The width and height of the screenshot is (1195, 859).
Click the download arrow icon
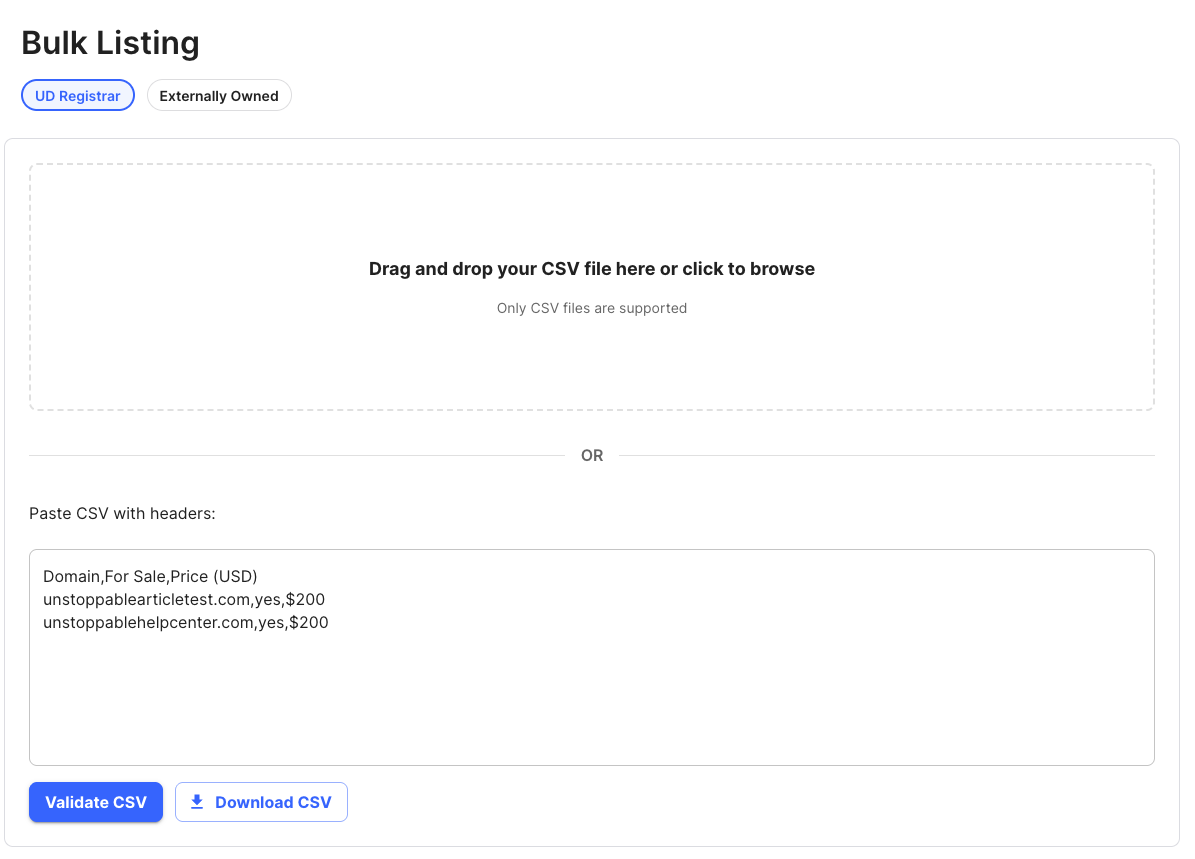pos(197,802)
